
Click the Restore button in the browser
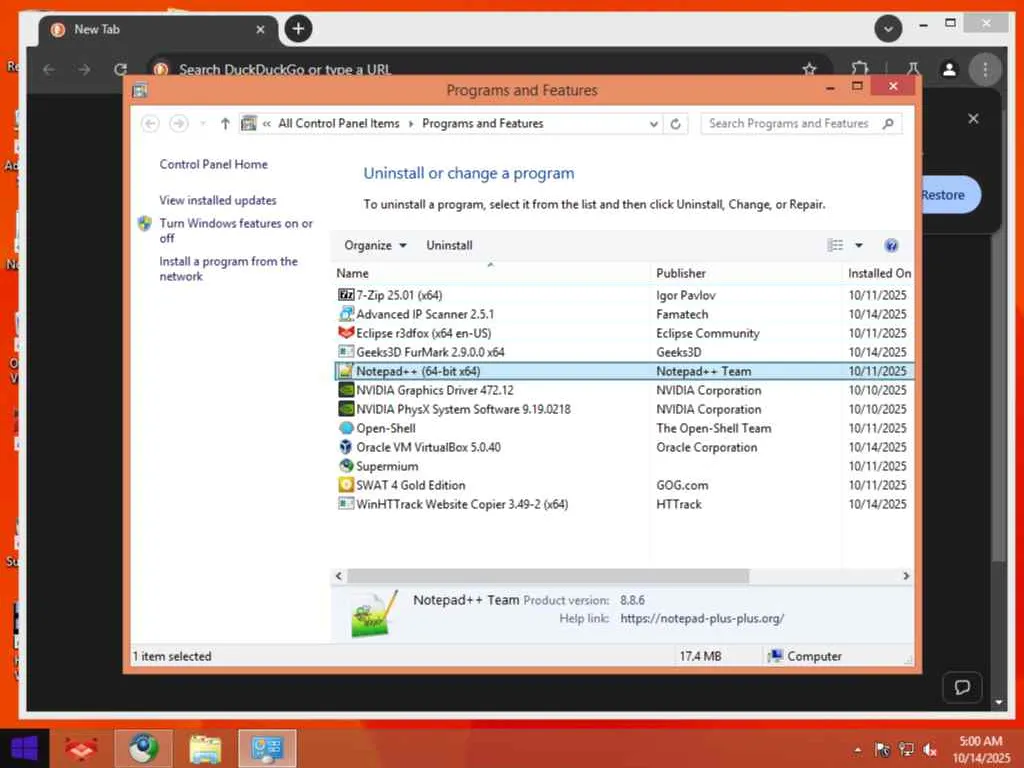tap(950, 195)
